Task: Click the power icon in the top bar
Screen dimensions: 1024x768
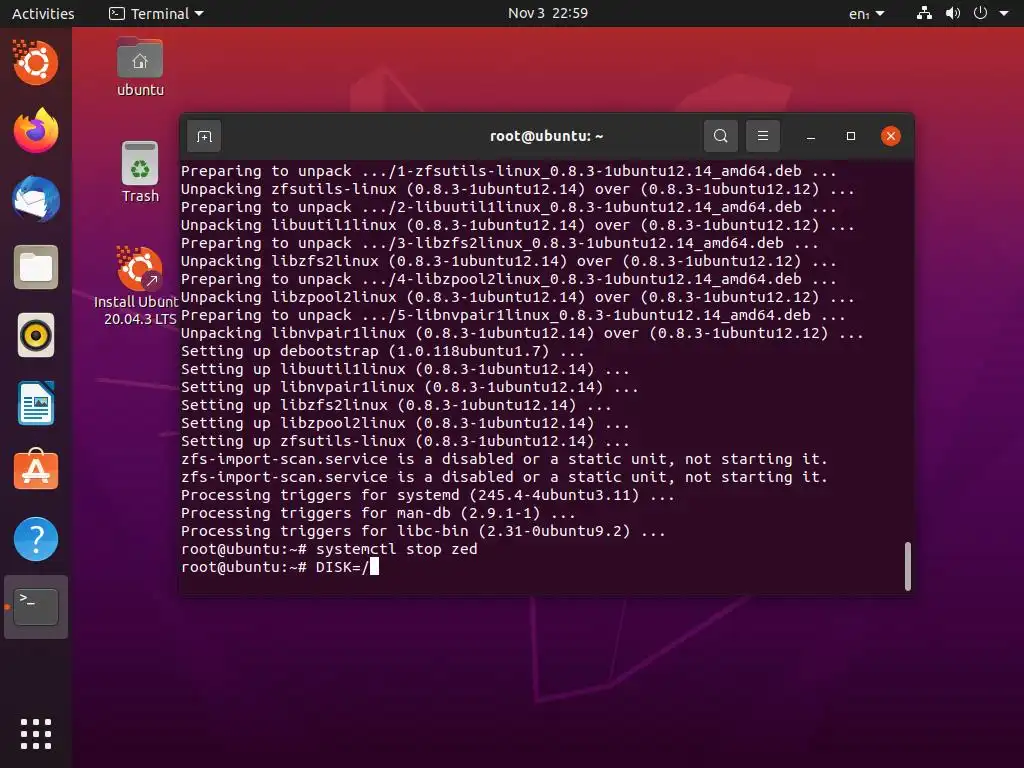Action: coord(980,13)
